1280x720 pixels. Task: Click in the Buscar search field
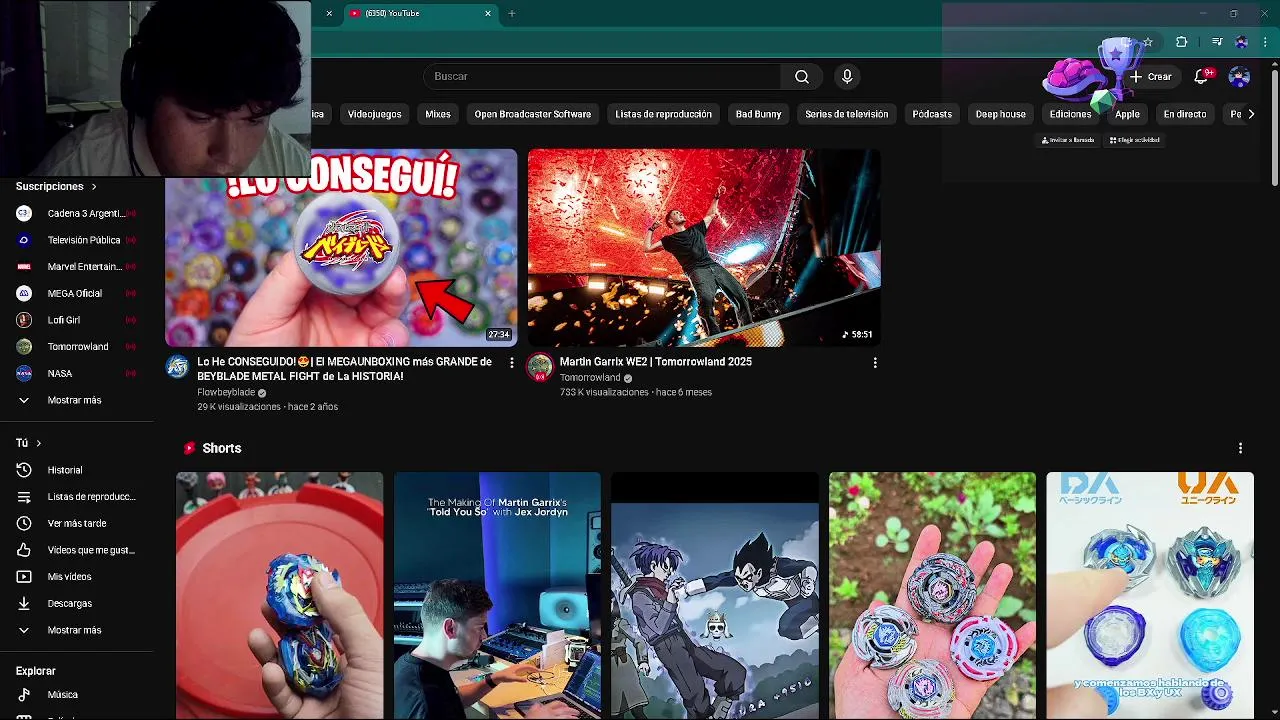(x=602, y=77)
